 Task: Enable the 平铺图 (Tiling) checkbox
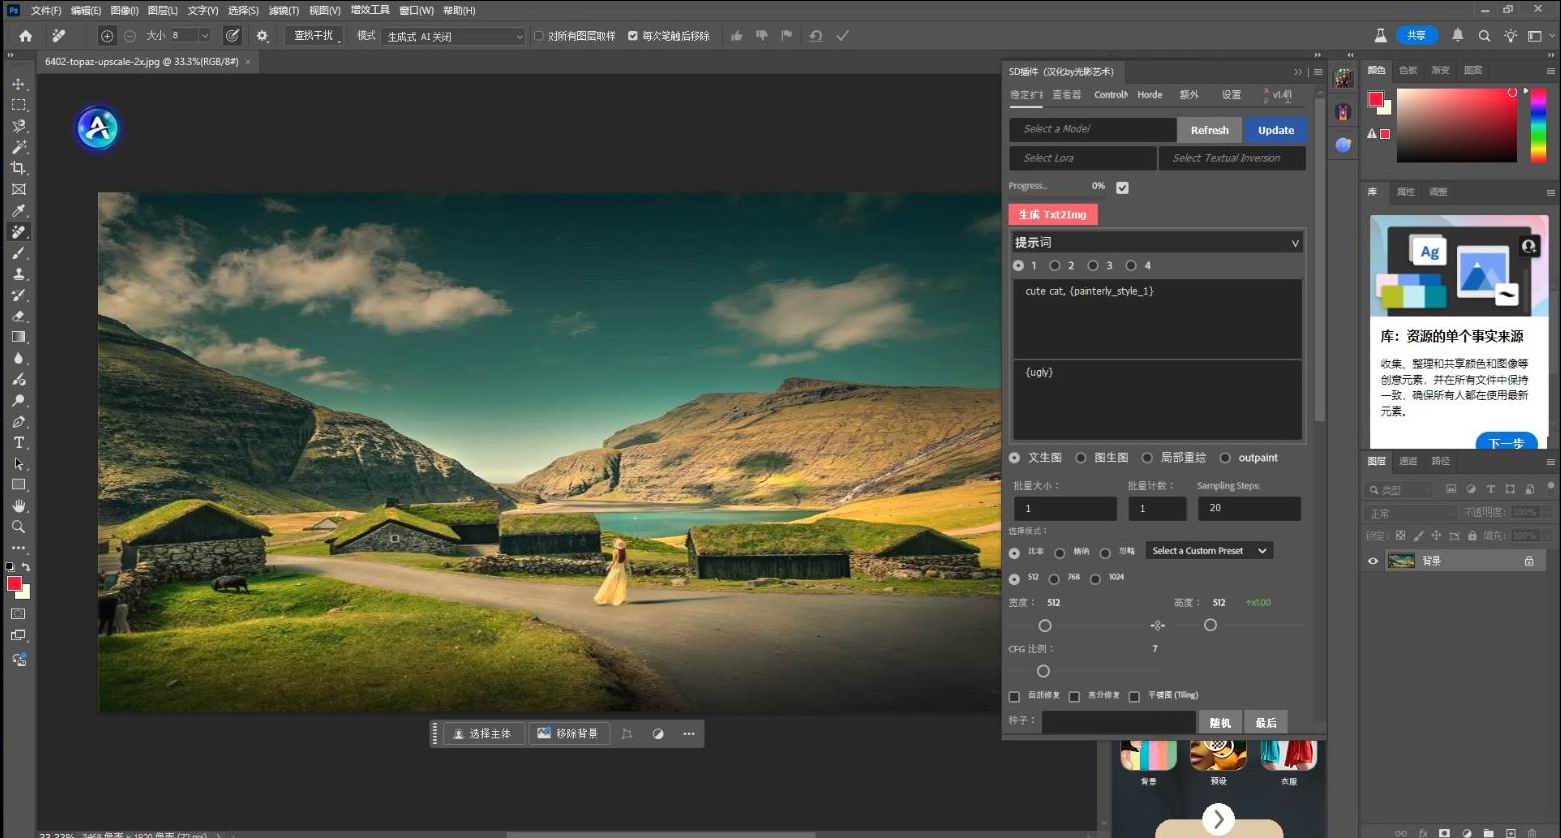coord(1134,696)
